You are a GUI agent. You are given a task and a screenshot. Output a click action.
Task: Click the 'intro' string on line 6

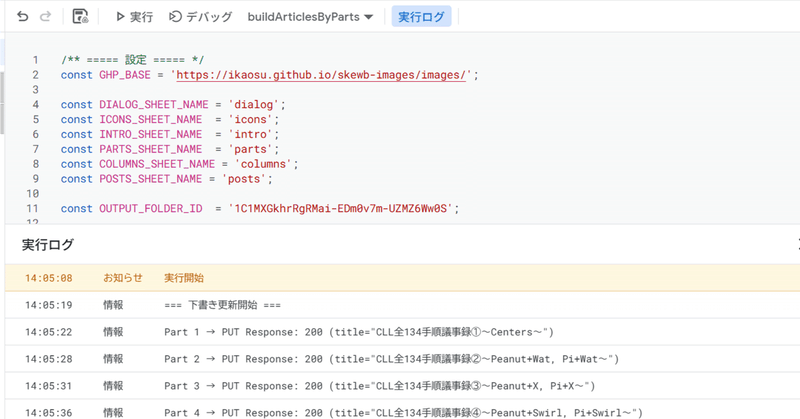tap(250, 134)
